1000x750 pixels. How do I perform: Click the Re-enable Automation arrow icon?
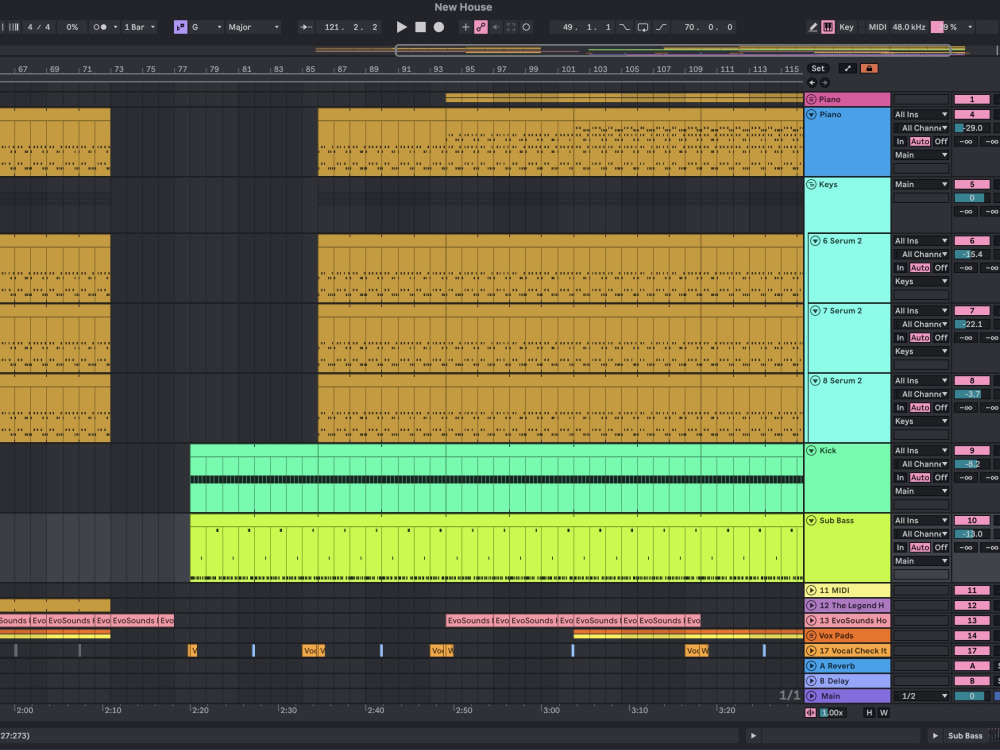coord(496,27)
